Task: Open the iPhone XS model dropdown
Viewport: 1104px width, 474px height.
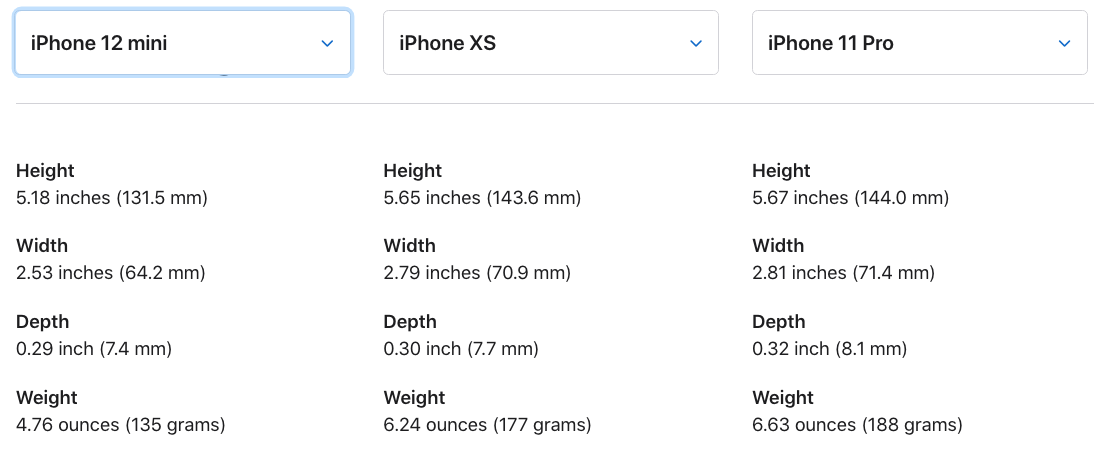Action: point(550,43)
